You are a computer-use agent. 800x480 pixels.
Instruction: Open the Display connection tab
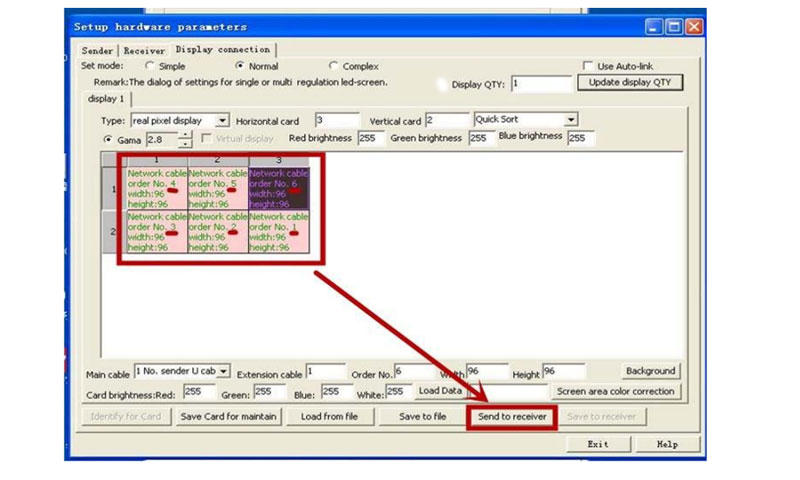tap(222, 49)
